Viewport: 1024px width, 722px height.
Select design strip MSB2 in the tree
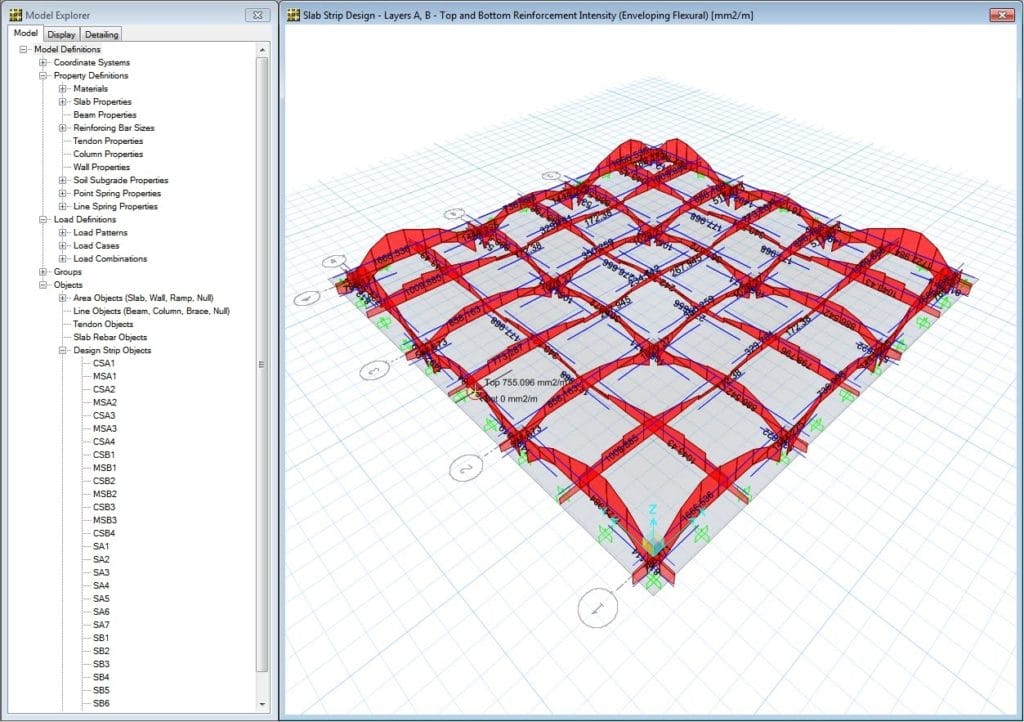point(105,494)
